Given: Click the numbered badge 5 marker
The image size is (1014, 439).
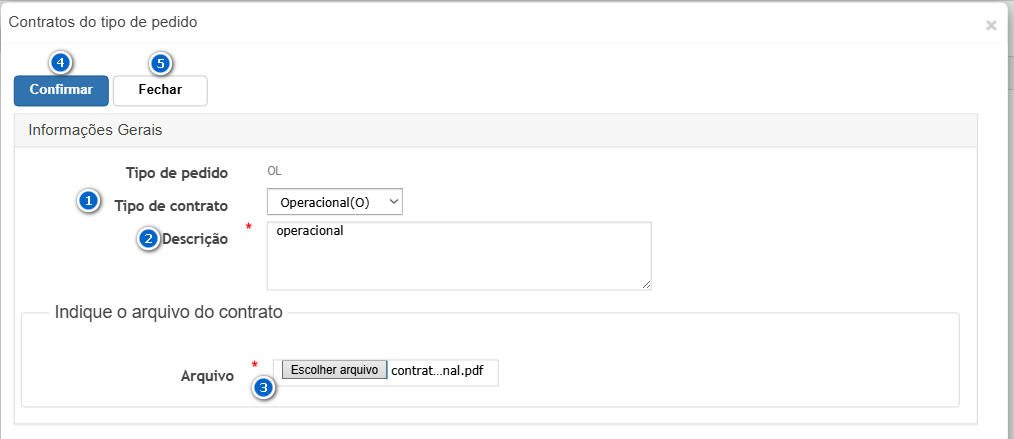Looking at the screenshot, I should tap(160, 63).
